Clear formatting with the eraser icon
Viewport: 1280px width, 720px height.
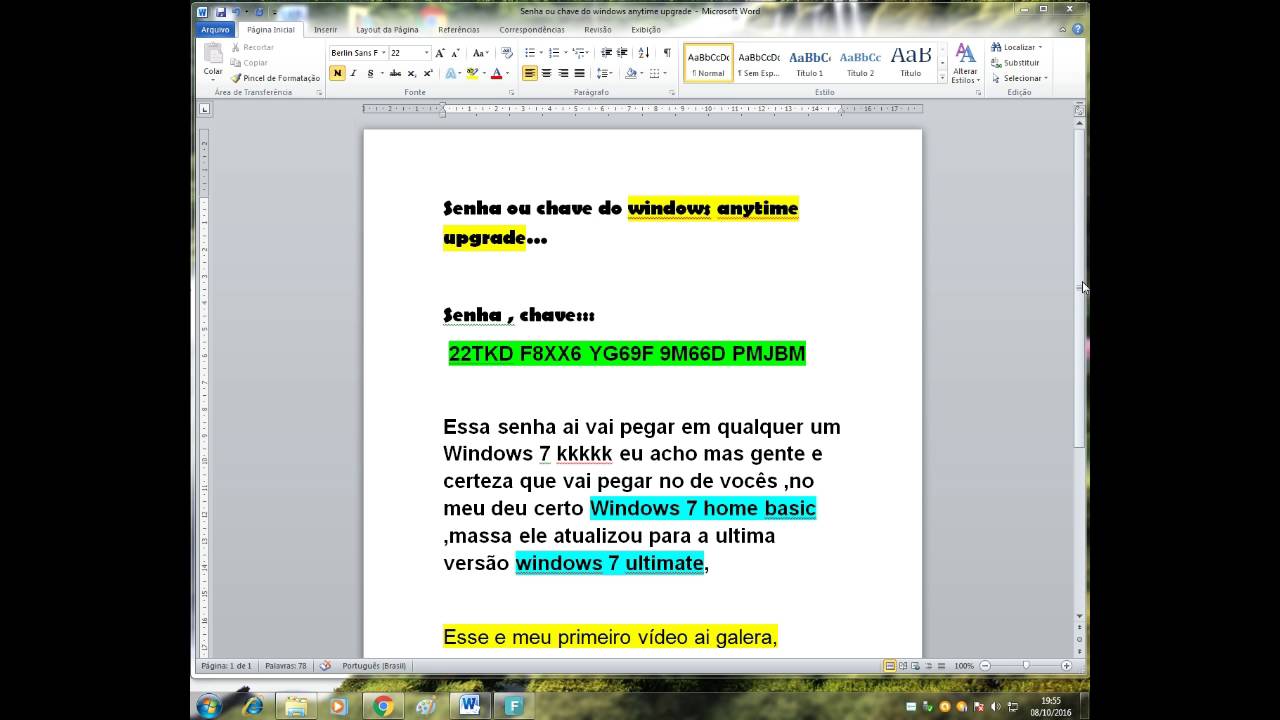point(506,53)
